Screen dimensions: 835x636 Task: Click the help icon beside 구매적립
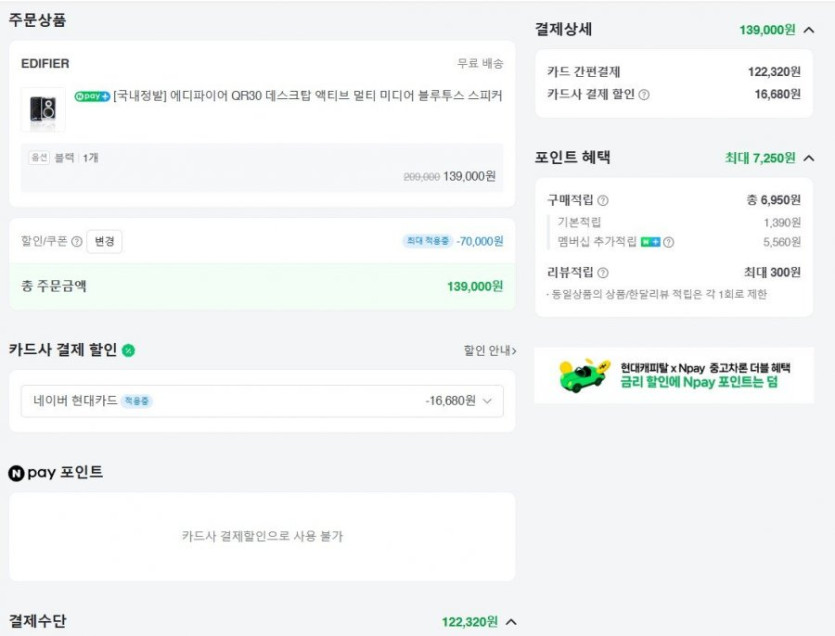click(603, 201)
